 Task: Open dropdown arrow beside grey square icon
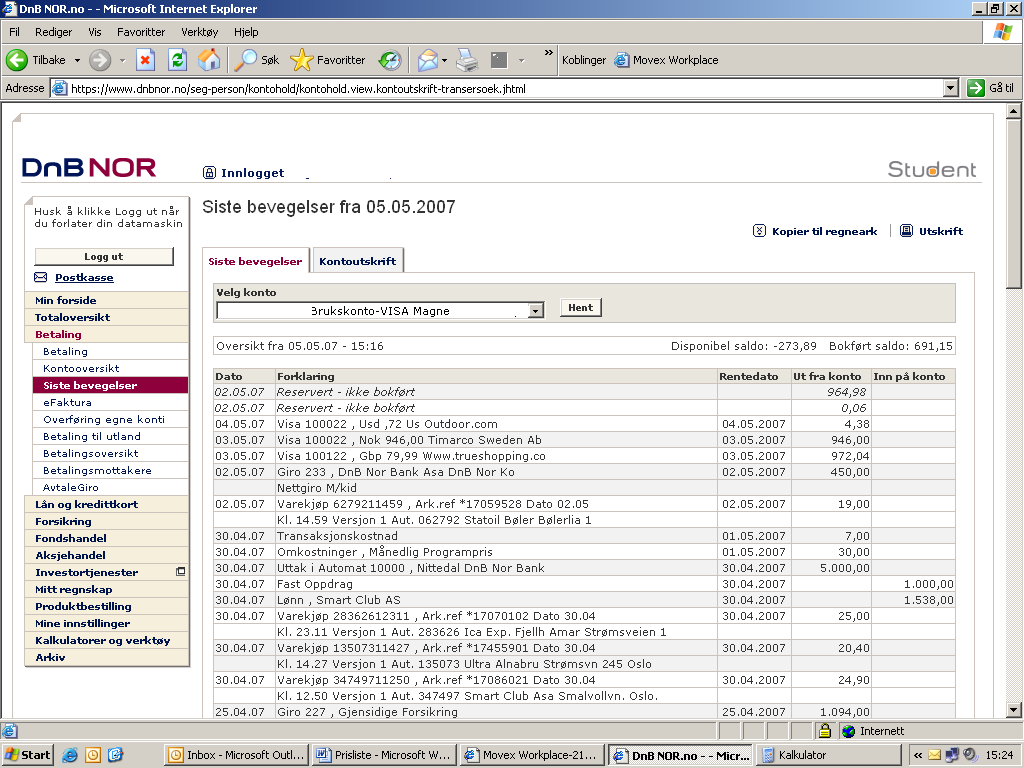521,61
